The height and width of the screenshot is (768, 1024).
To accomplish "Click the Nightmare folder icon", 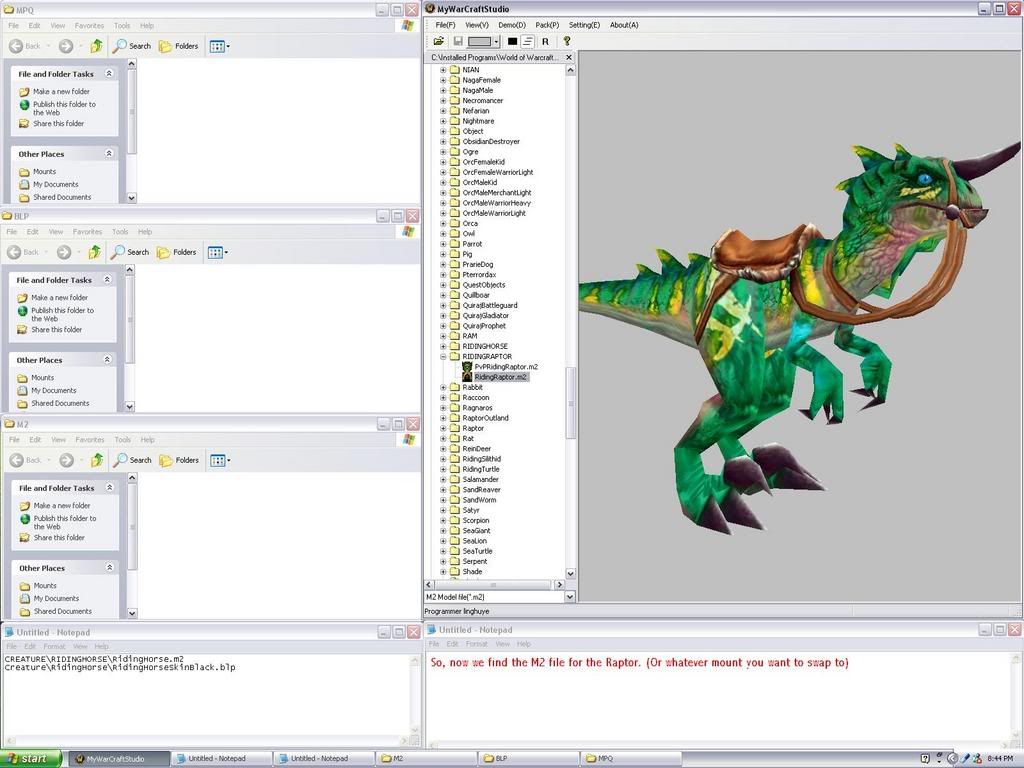I will 455,121.
